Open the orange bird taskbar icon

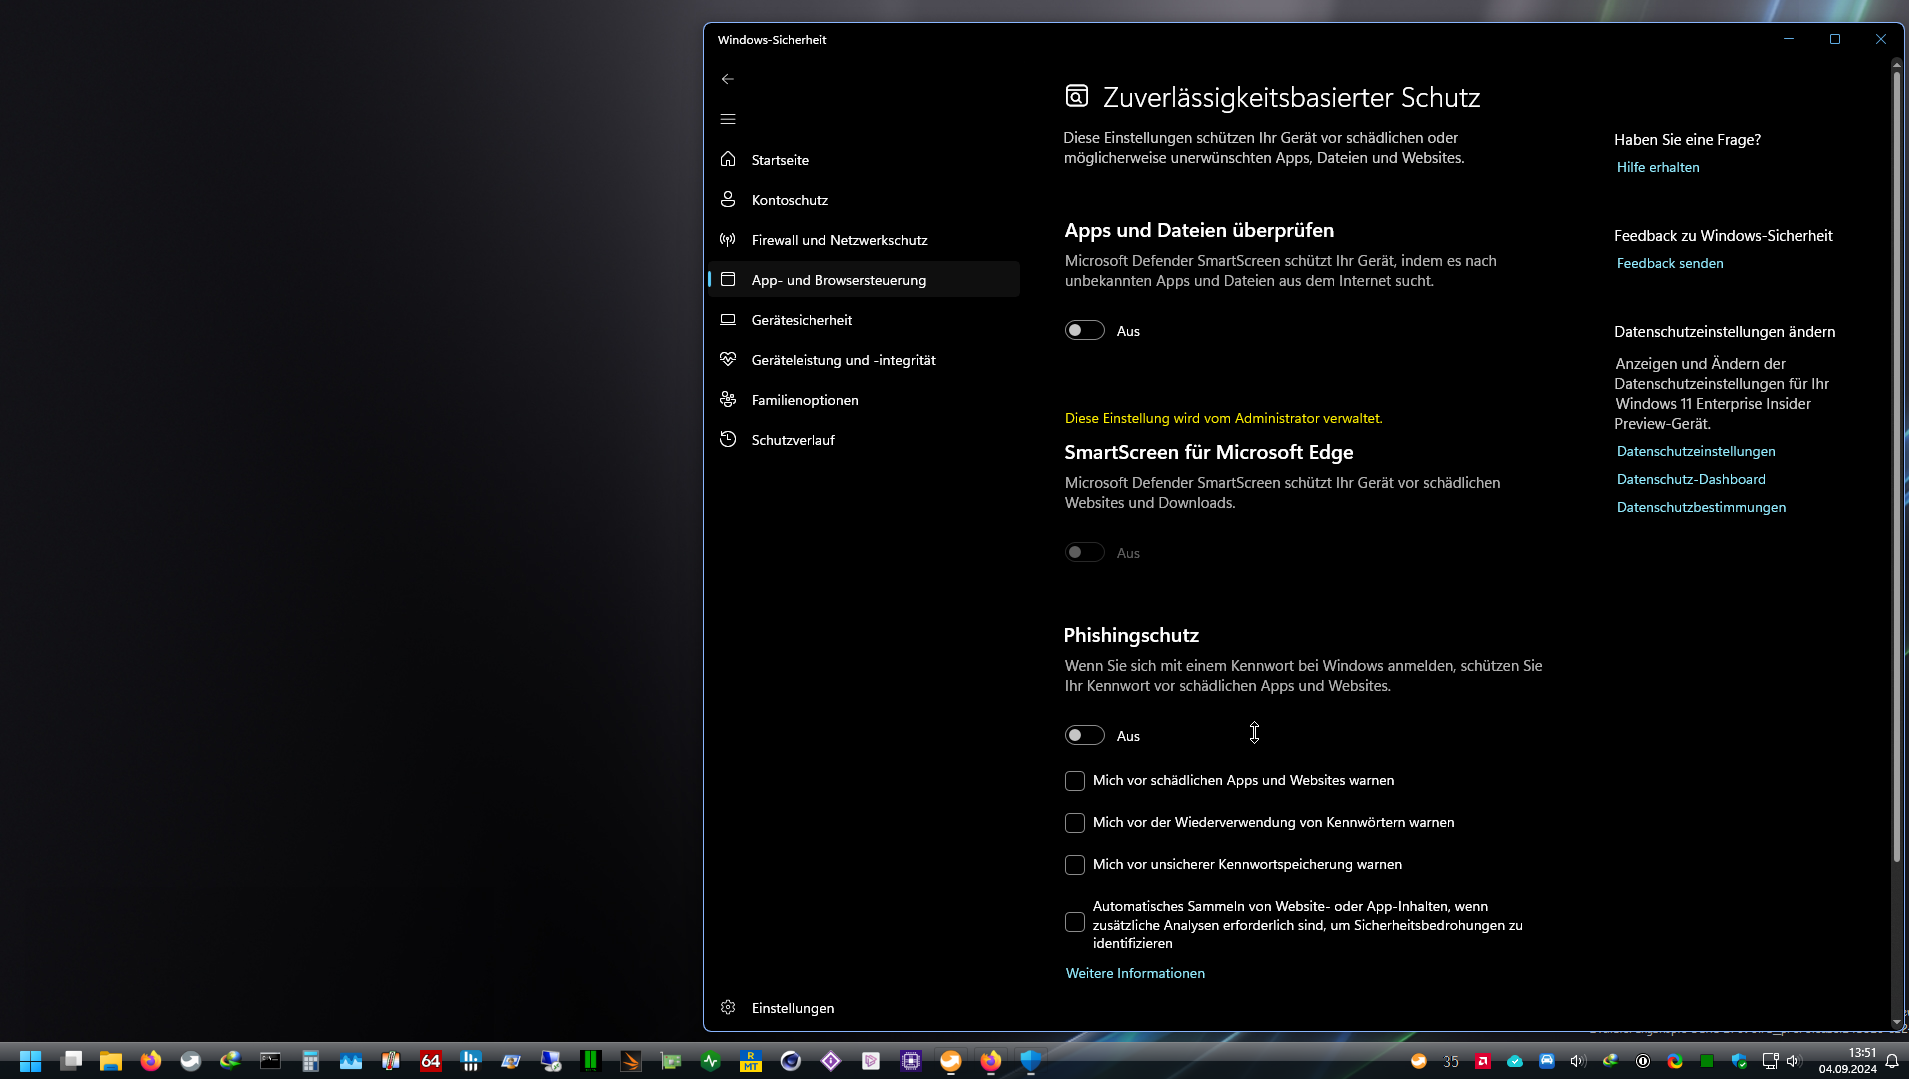pos(631,1061)
